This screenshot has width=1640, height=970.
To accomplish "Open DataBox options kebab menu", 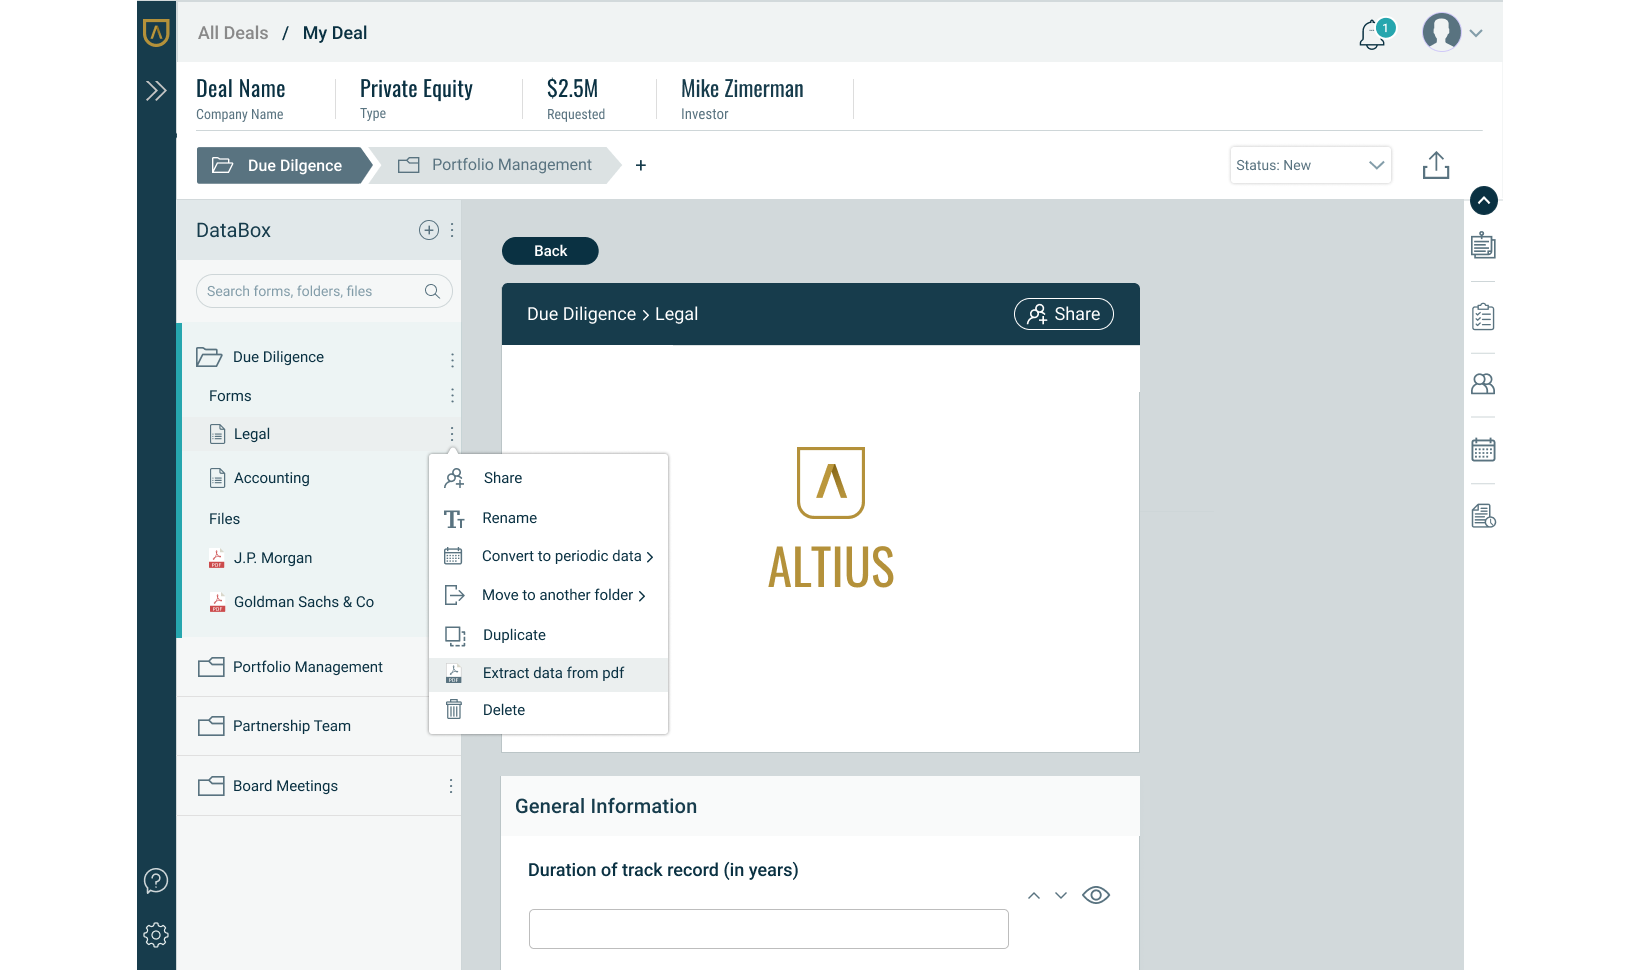I will coord(452,230).
